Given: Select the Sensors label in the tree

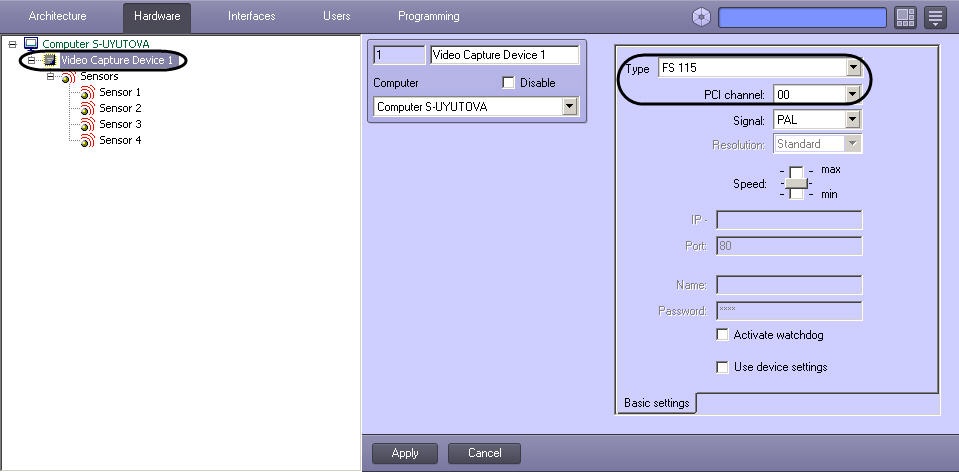Looking at the screenshot, I should click(x=99, y=76).
